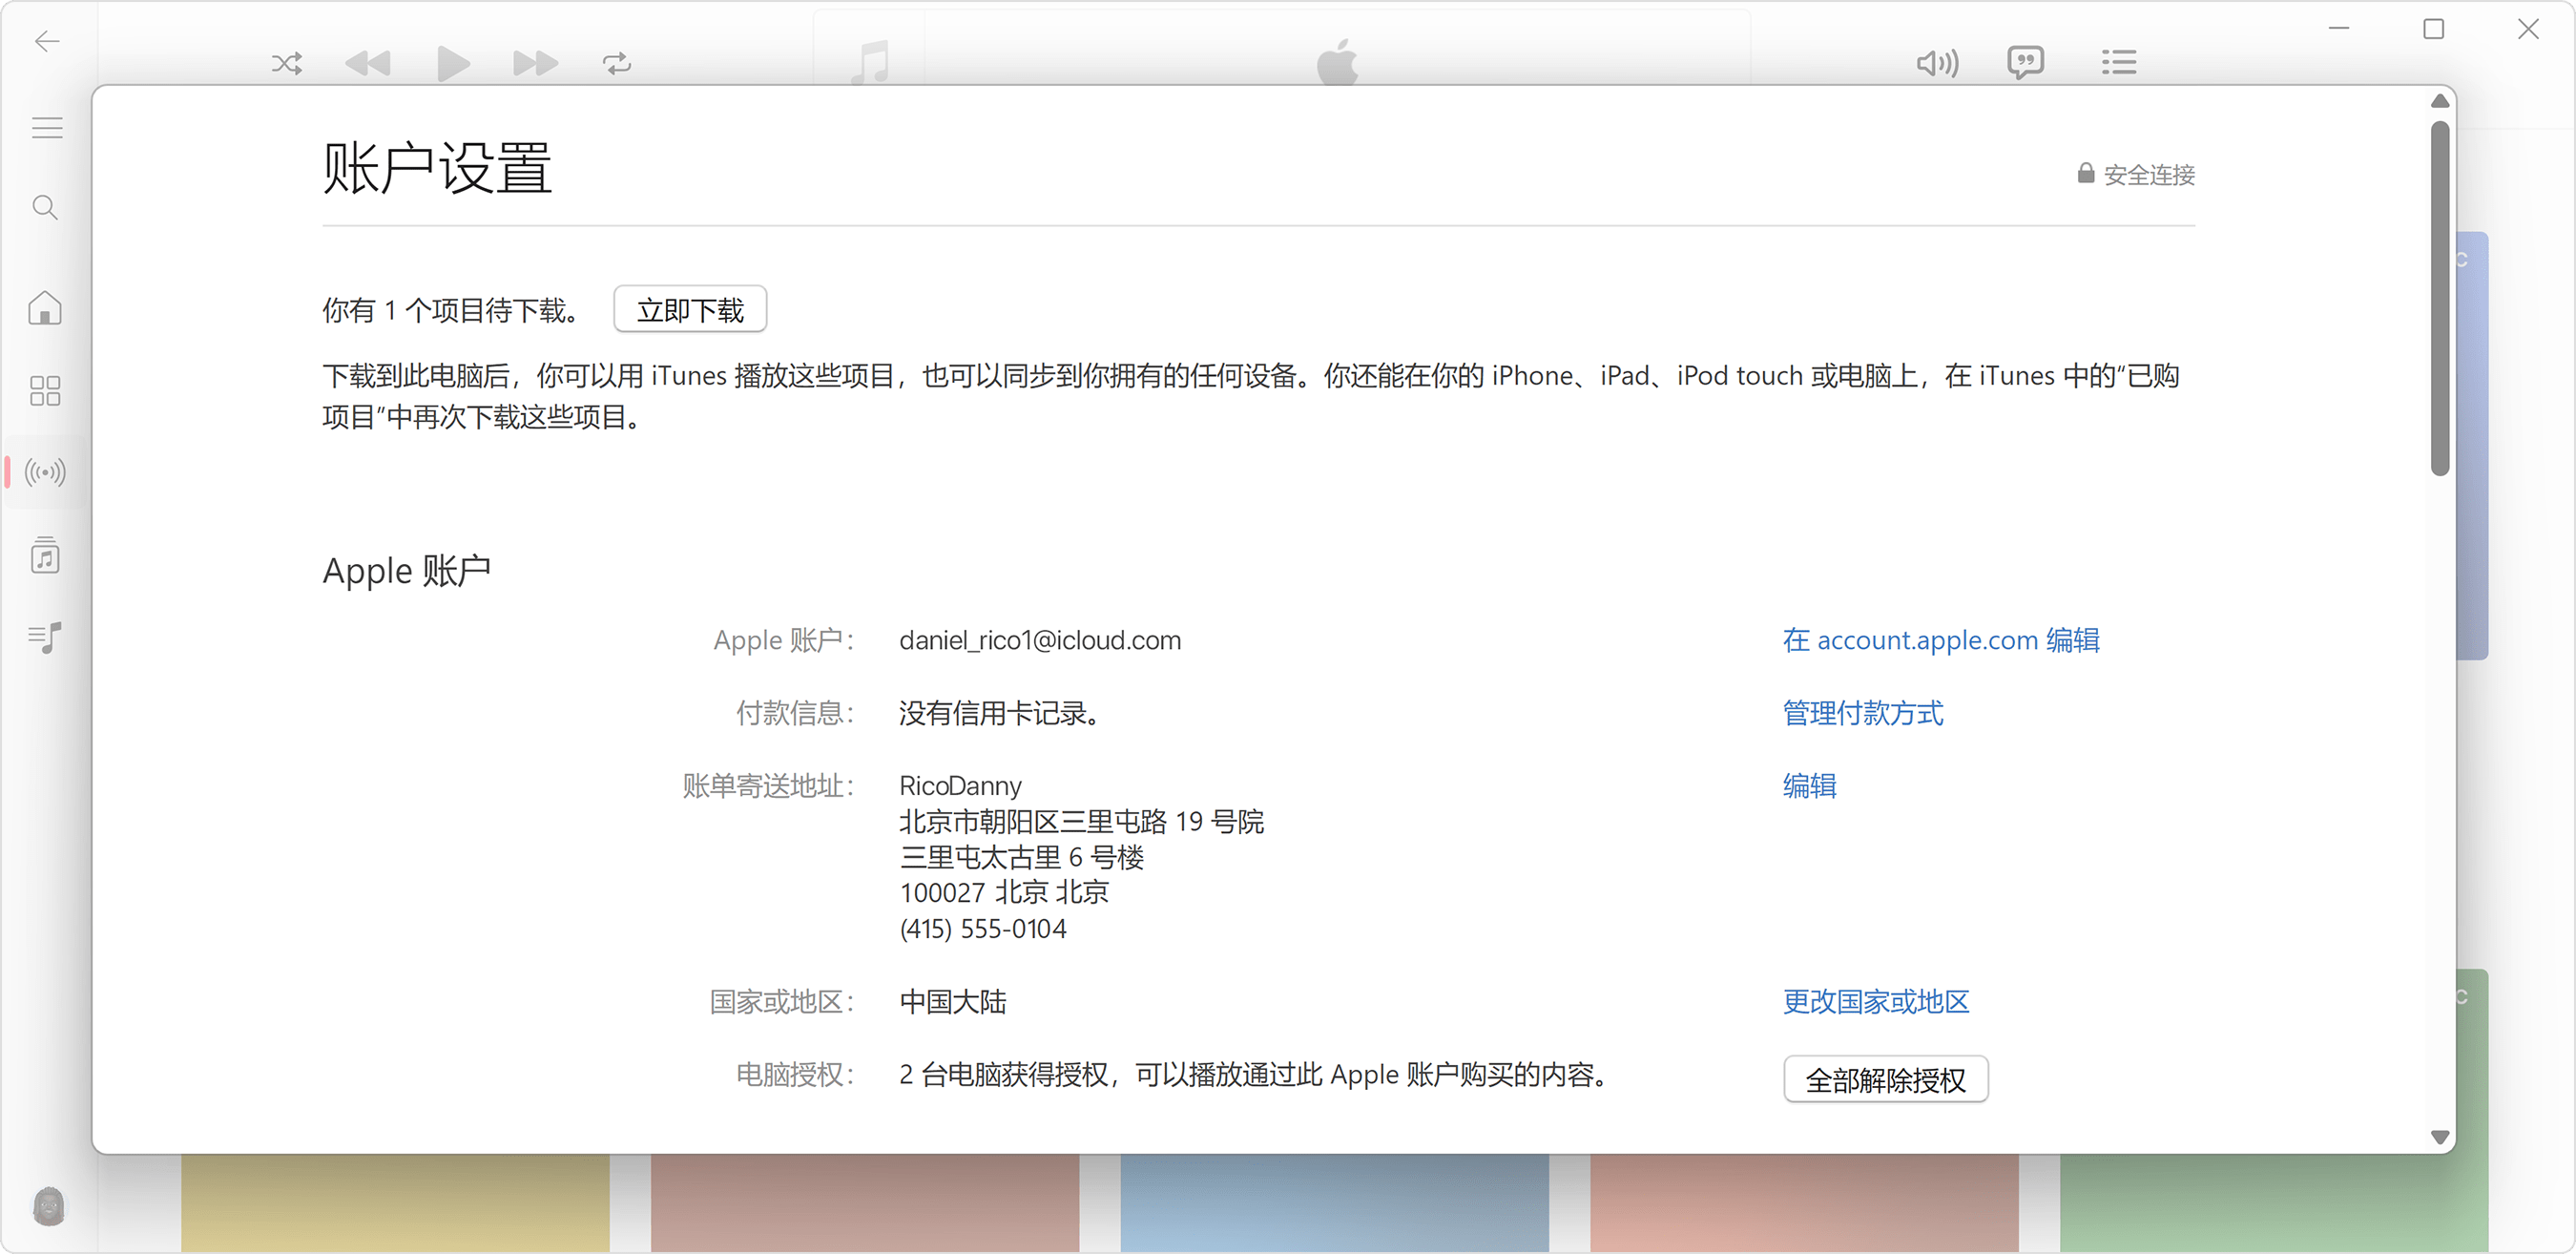Image resolution: width=2576 pixels, height=1254 pixels.
Task: Open the playlists icon in the sidebar
Action: pyautogui.click(x=45, y=638)
